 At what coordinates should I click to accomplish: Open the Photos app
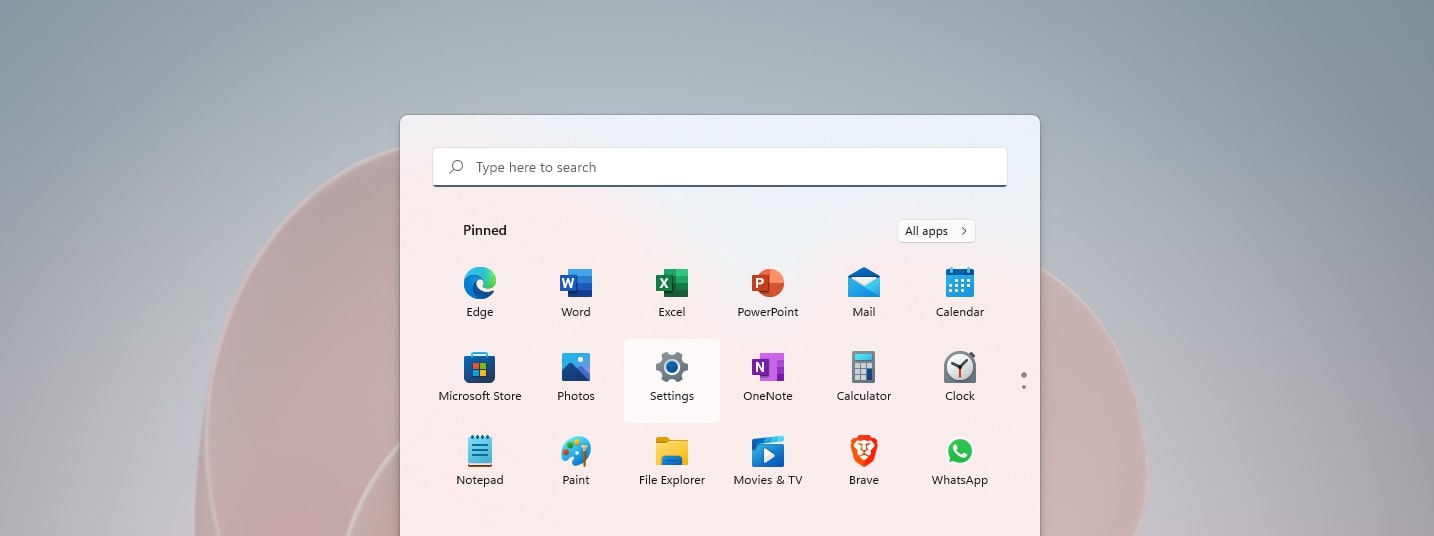coord(576,368)
